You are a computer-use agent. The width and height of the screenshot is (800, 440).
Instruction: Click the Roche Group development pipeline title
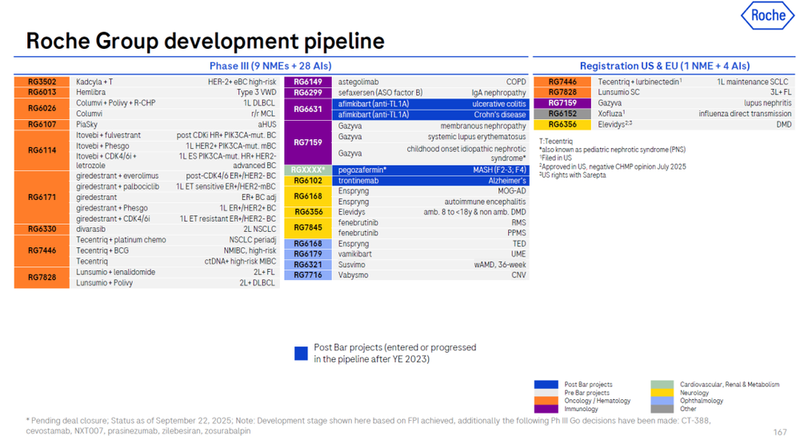(x=204, y=41)
